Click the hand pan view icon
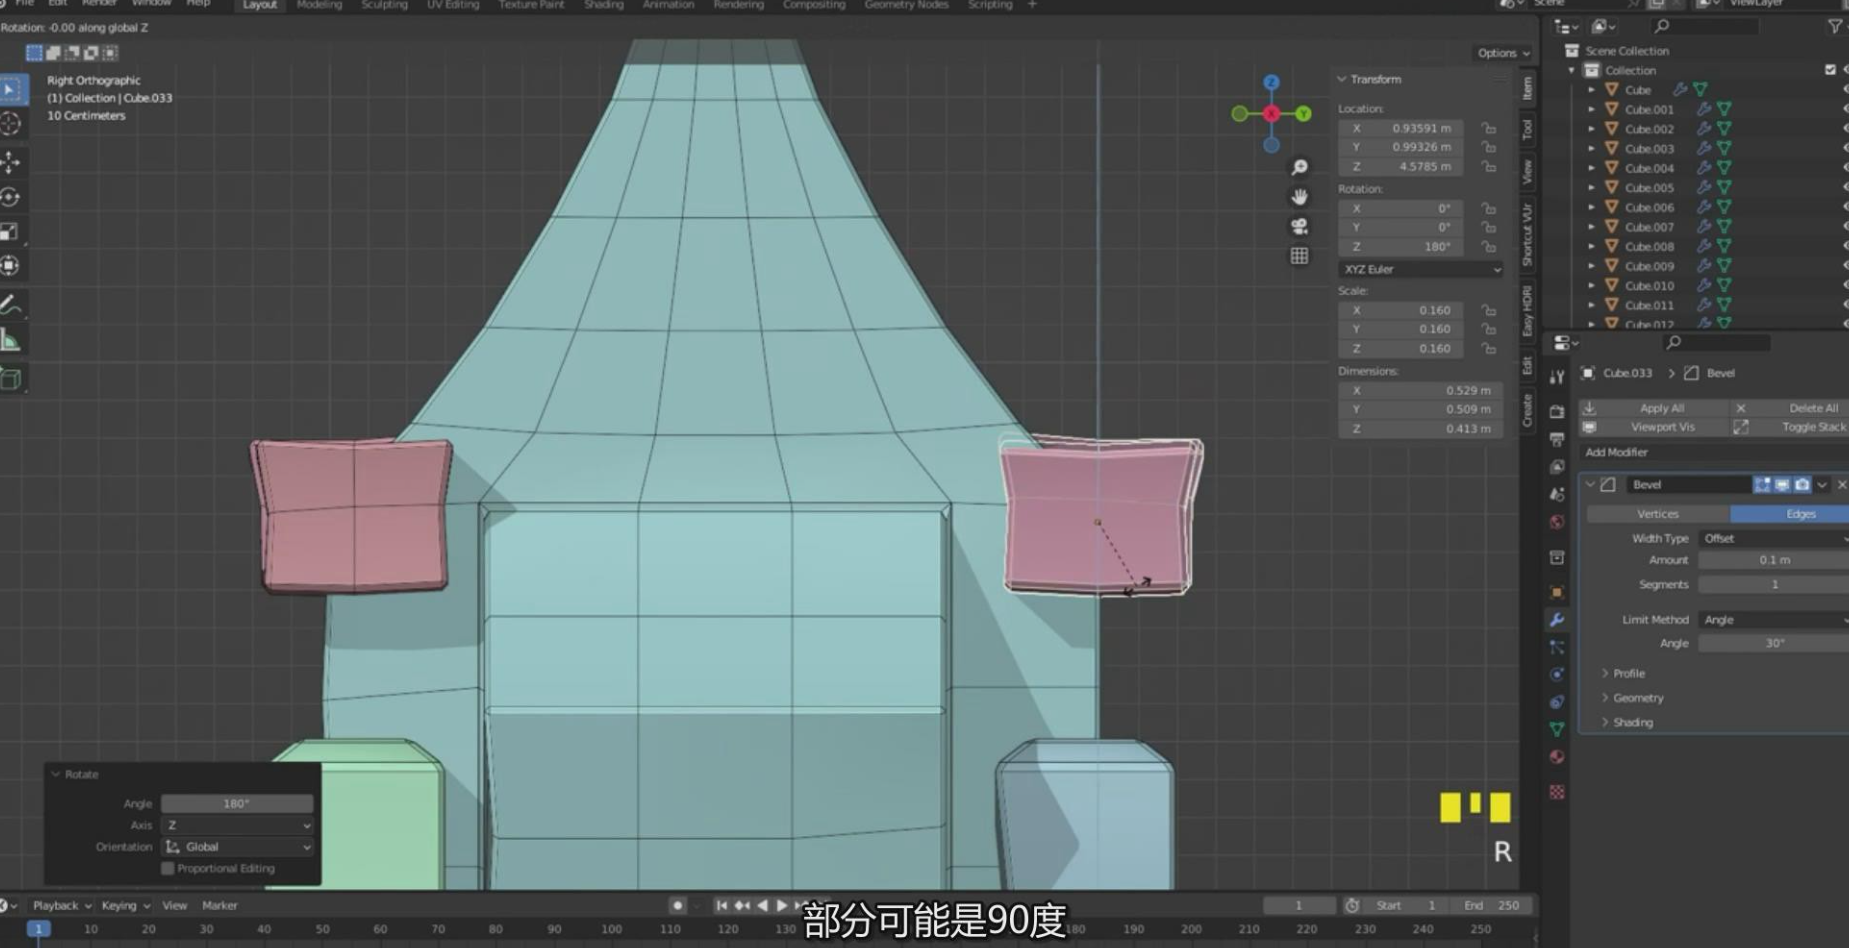This screenshot has width=1849, height=948. (1299, 197)
